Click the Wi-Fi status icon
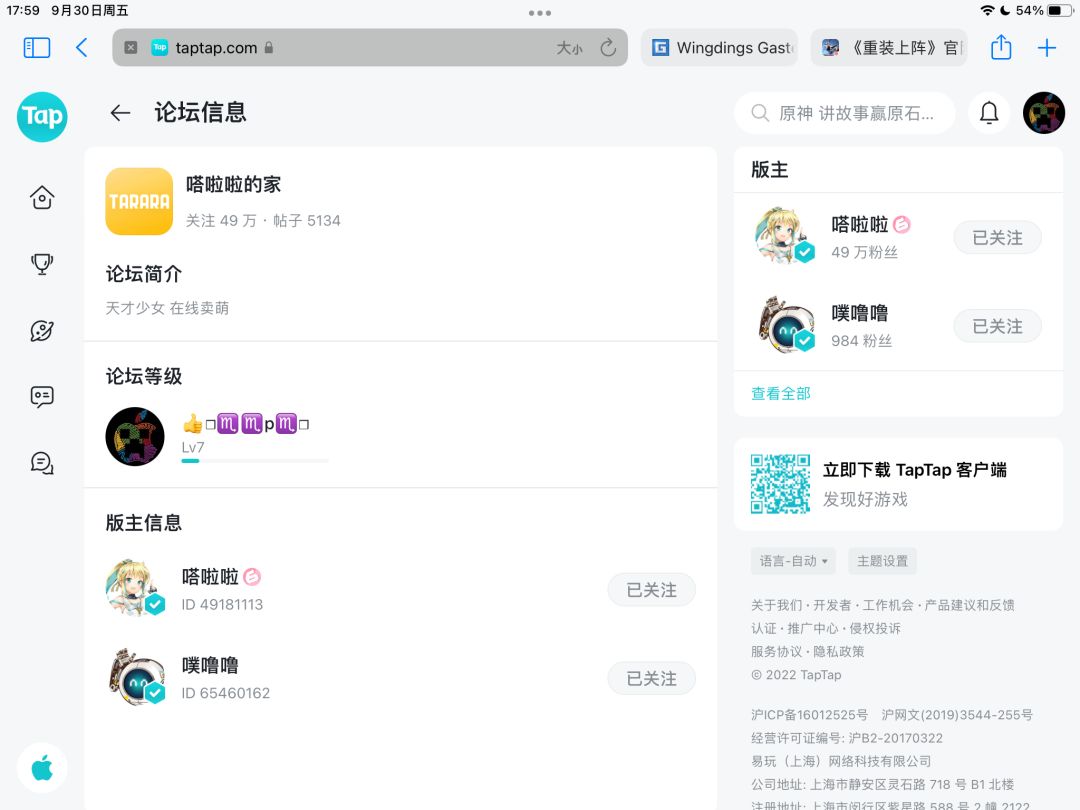Screen dimensions: 1080x810 click(x=987, y=10)
